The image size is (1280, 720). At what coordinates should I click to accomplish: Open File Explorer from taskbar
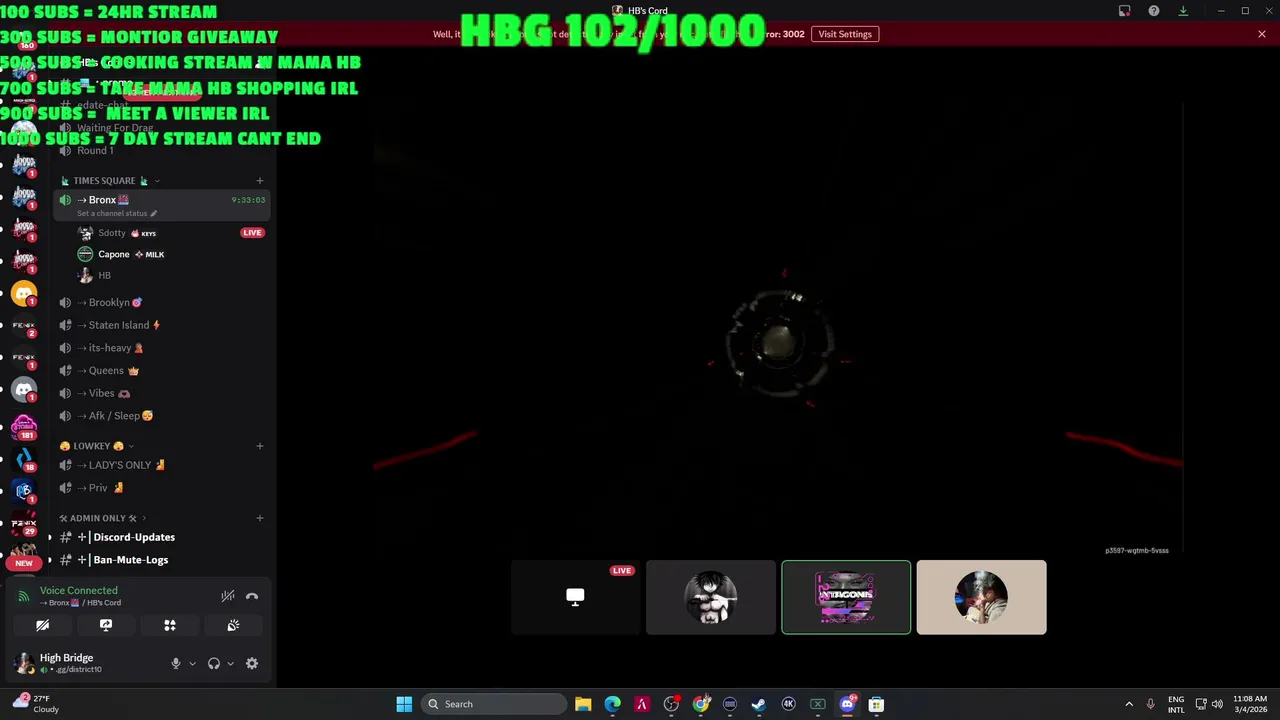pos(583,704)
